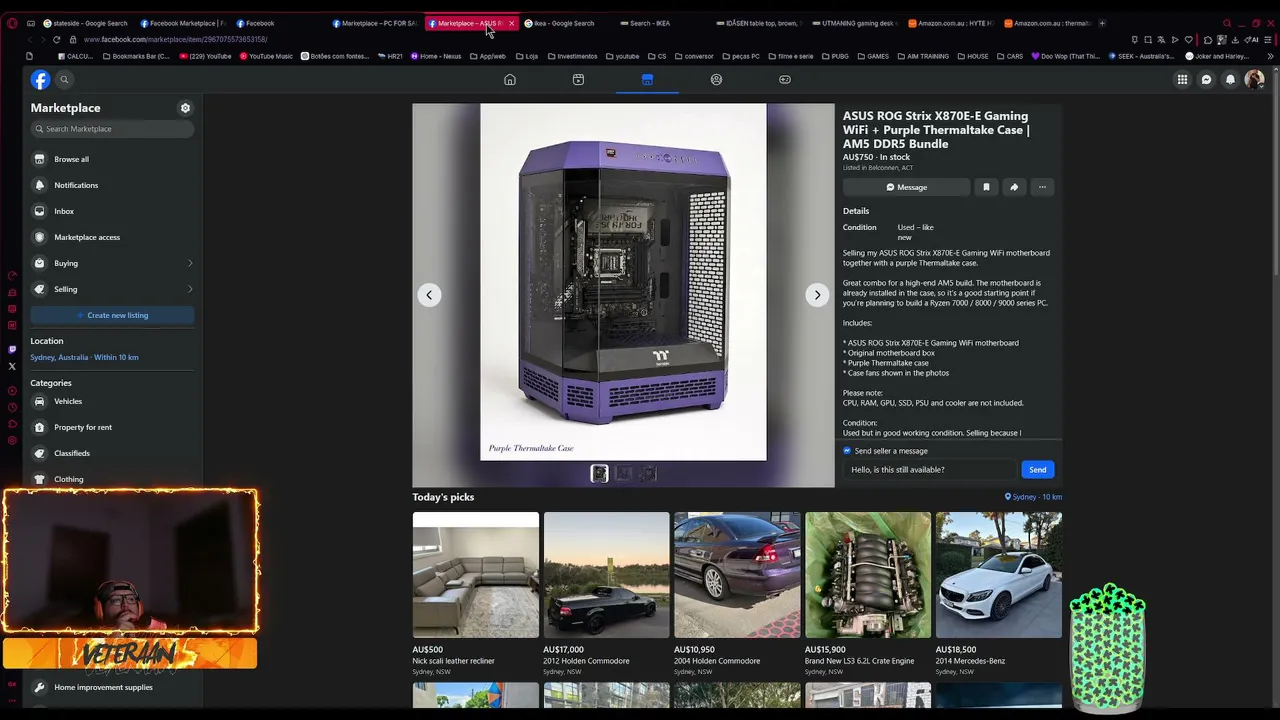
Task: Show the next listing photo
Action: click(817, 295)
